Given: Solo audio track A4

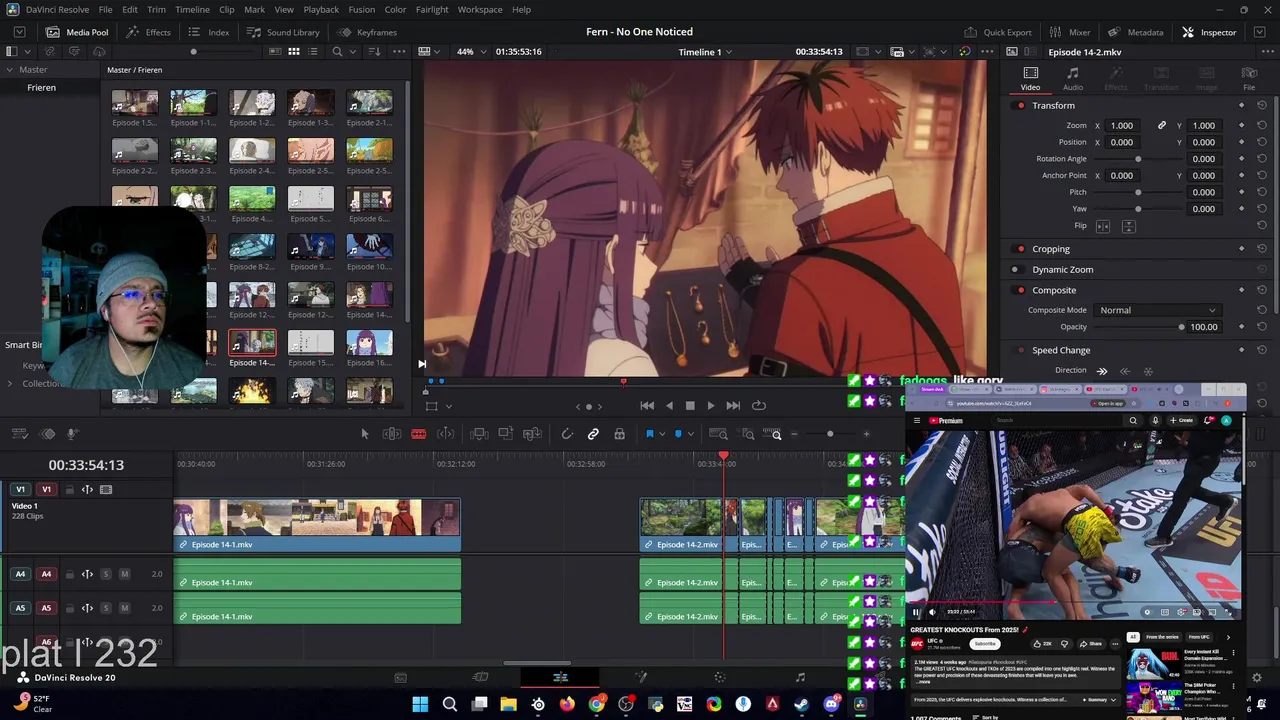Looking at the screenshot, I should click(x=106, y=574).
